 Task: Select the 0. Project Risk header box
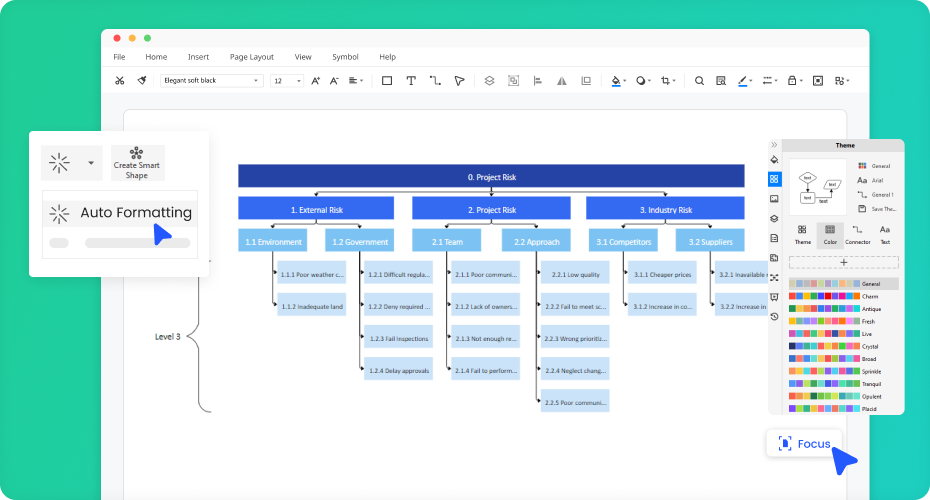[491, 176]
